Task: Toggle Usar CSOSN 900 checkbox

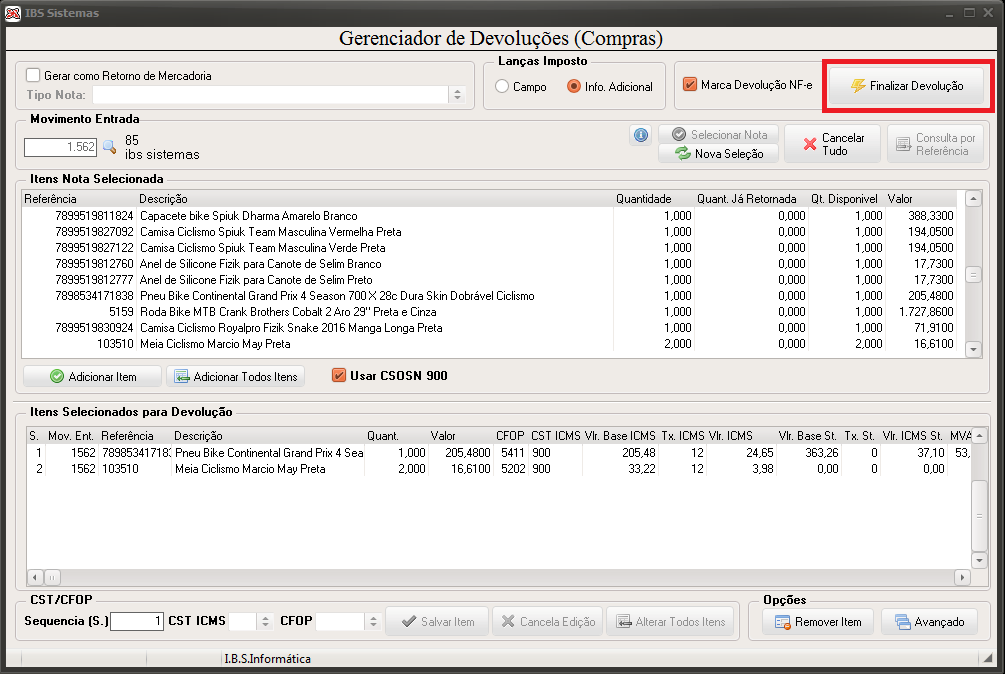Action: [x=339, y=375]
